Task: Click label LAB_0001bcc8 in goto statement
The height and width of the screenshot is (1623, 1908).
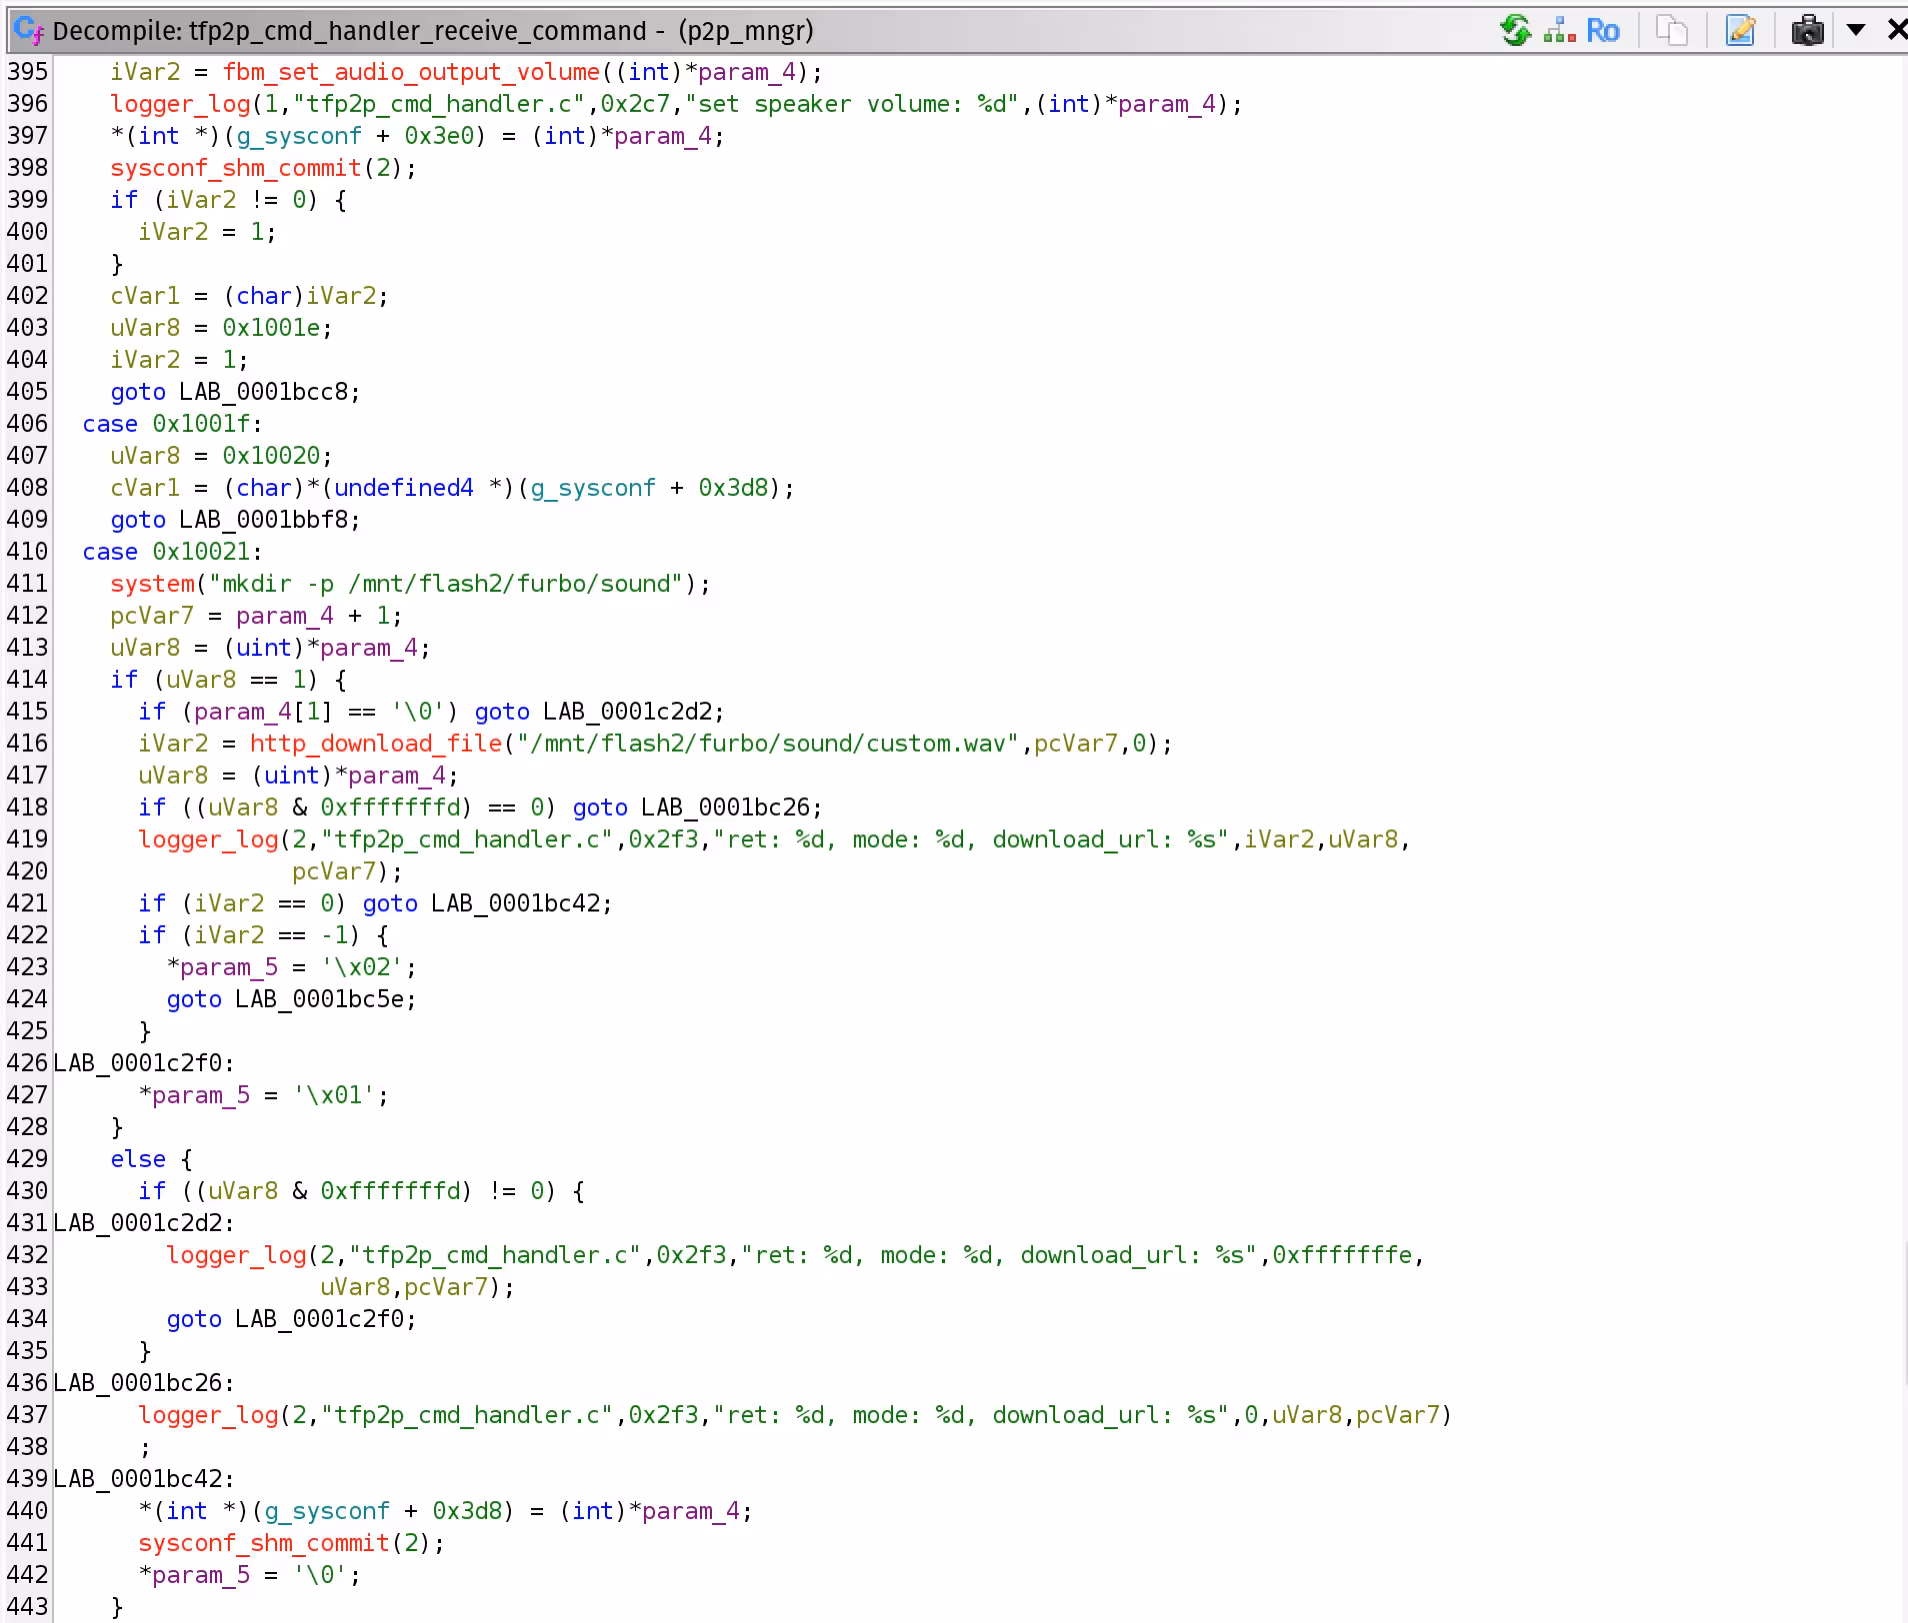Action: click(265, 392)
